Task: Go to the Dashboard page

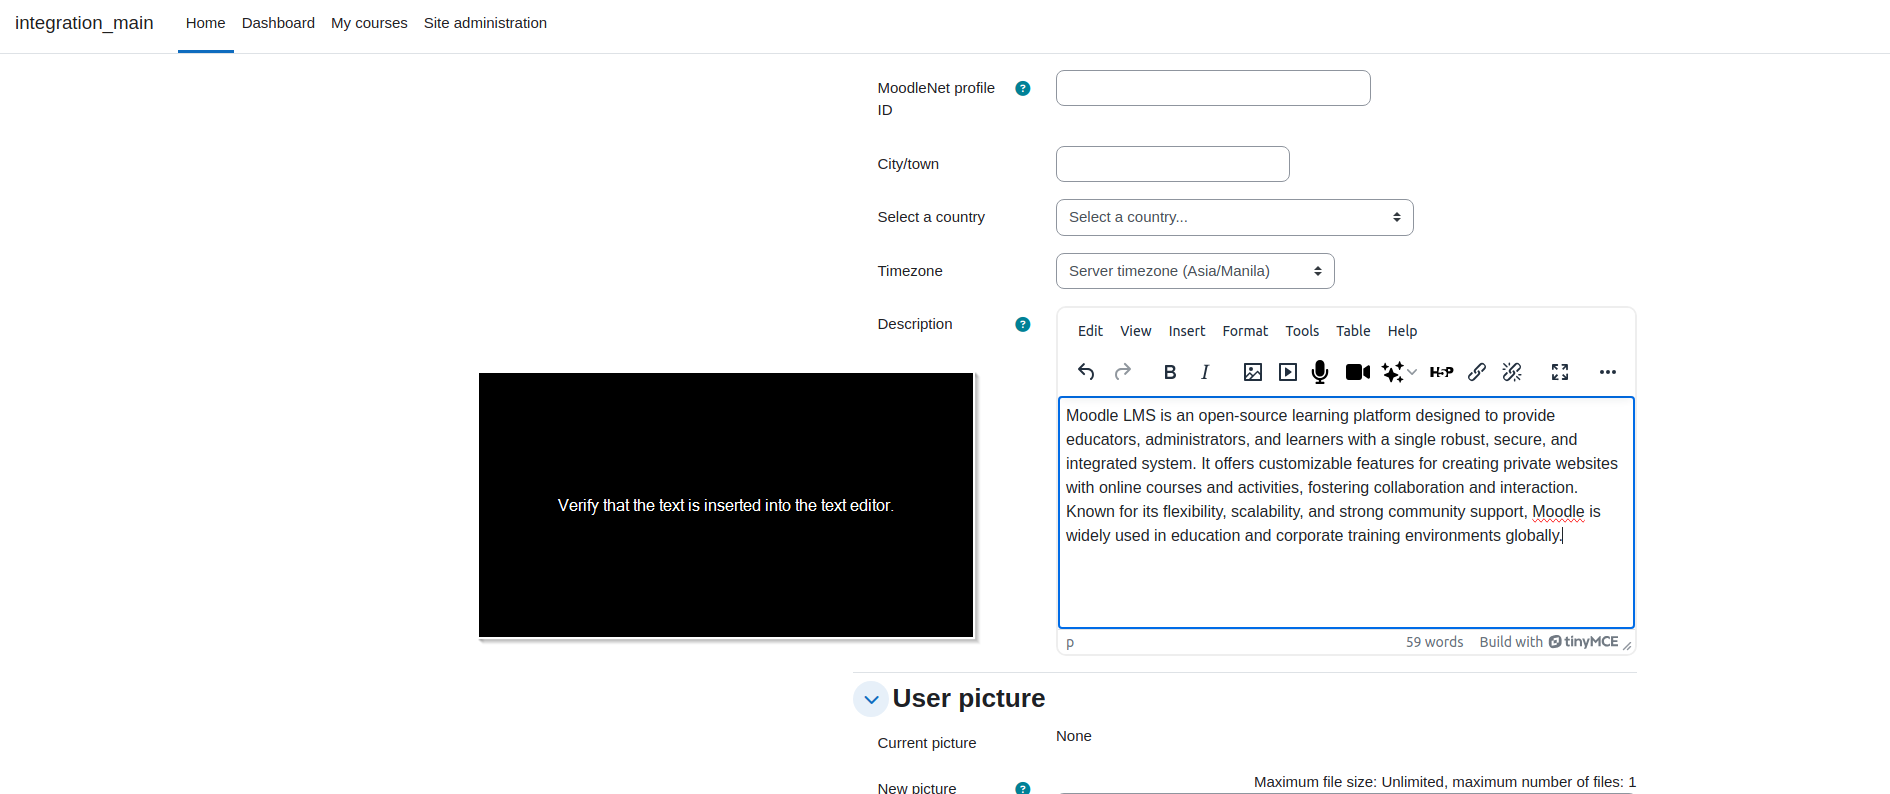Action: (x=278, y=23)
